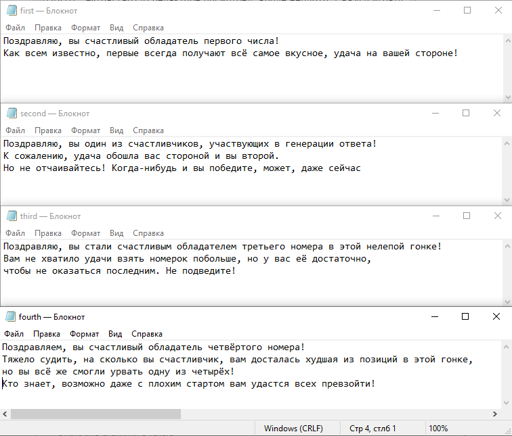Open the Правка menu in the fourth window
The height and width of the screenshot is (436, 512).
point(47,334)
